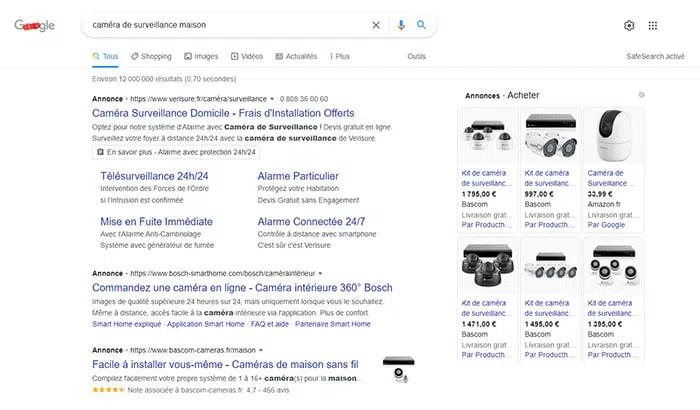700x410 pixels.
Task: Expand dropdown arrow next to bascom-cameras URL
Action: click(x=261, y=350)
